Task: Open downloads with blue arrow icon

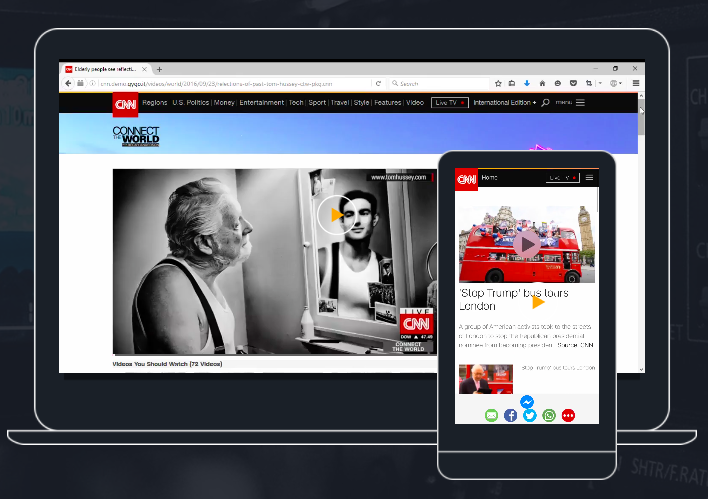Action: pyautogui.click(x=527, y=84)
